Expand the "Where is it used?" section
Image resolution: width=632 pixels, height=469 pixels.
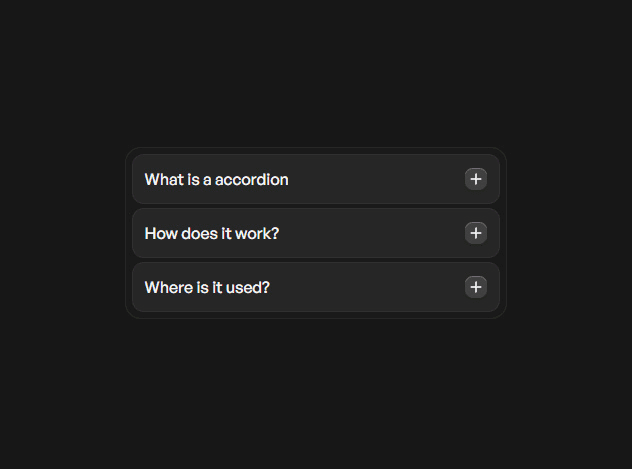tap(315, 287)
